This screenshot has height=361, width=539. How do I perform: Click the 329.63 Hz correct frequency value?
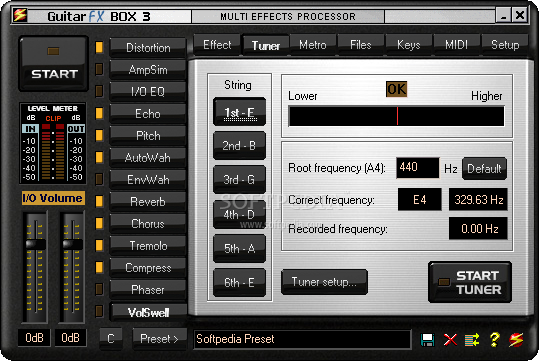coord(478,199)
